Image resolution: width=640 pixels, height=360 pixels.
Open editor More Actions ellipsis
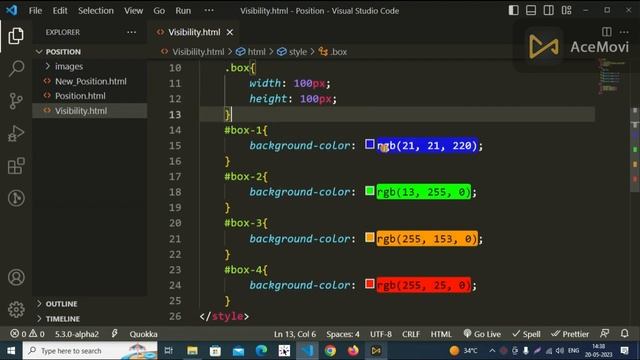point(624,32)
